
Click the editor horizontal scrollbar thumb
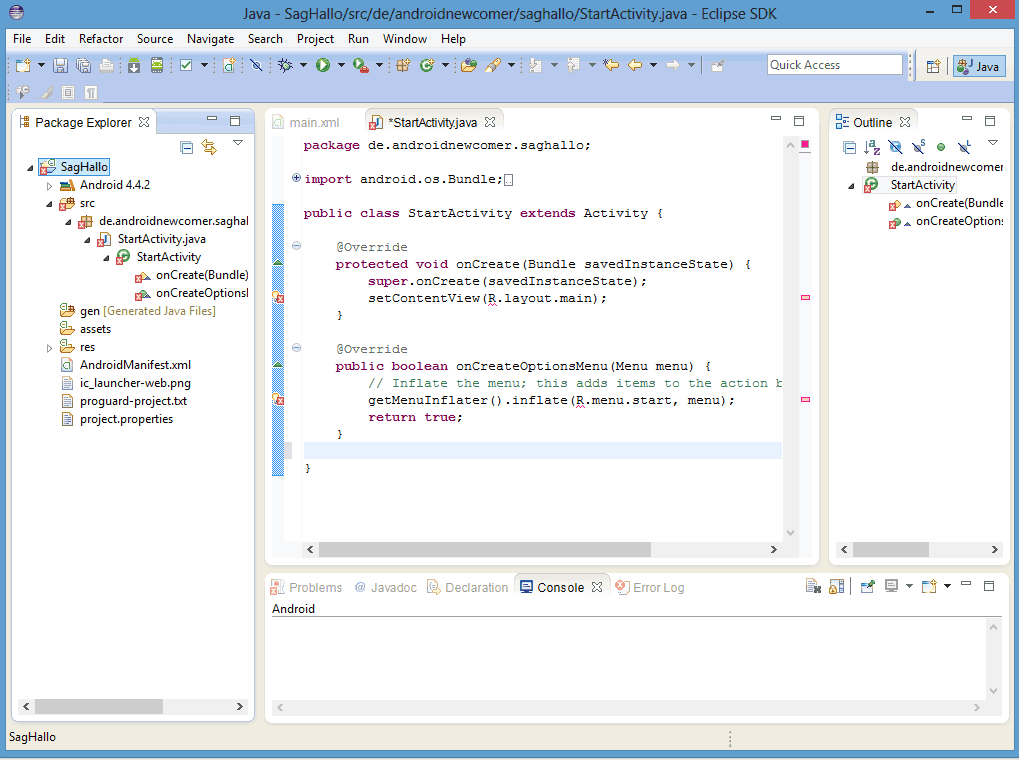pyautogui.click(x=484, y=549)
